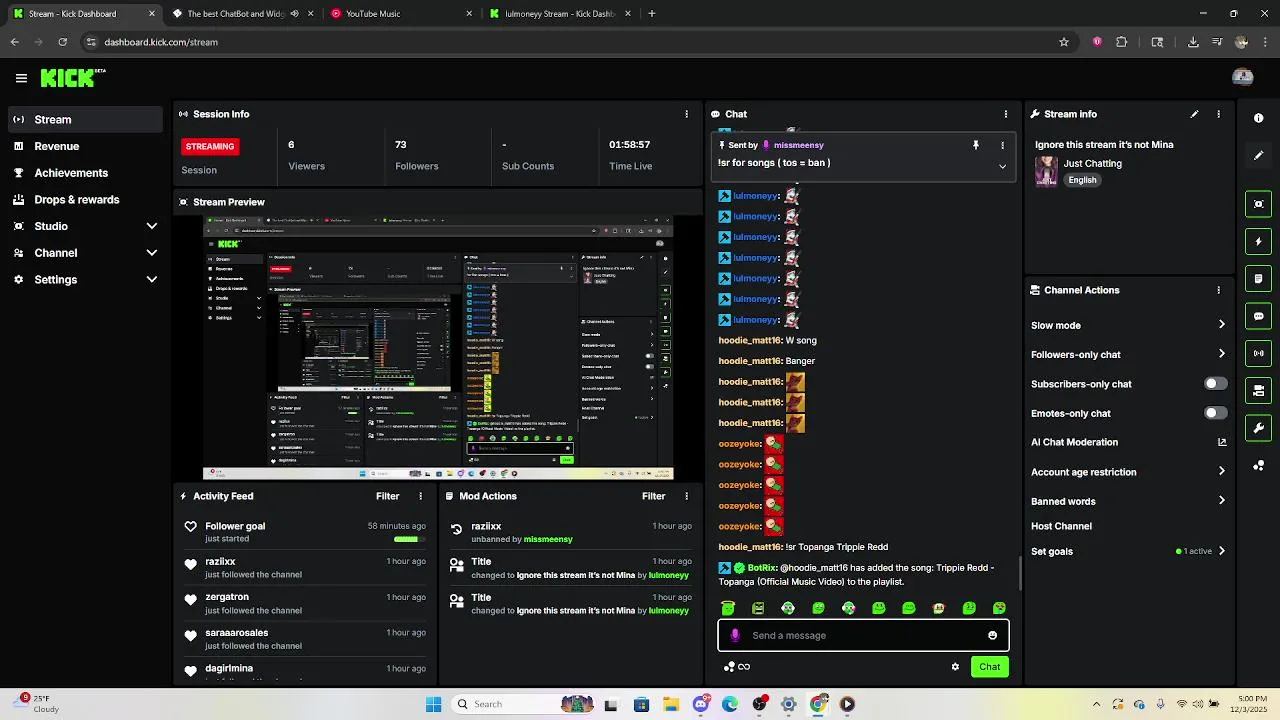Screen dimensions: 1280x720
Task: Open chat settings gear icon
Action: pos(955,667)
